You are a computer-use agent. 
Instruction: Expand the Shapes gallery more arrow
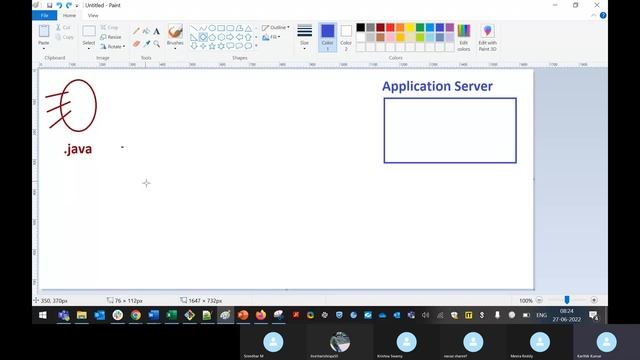256,46
